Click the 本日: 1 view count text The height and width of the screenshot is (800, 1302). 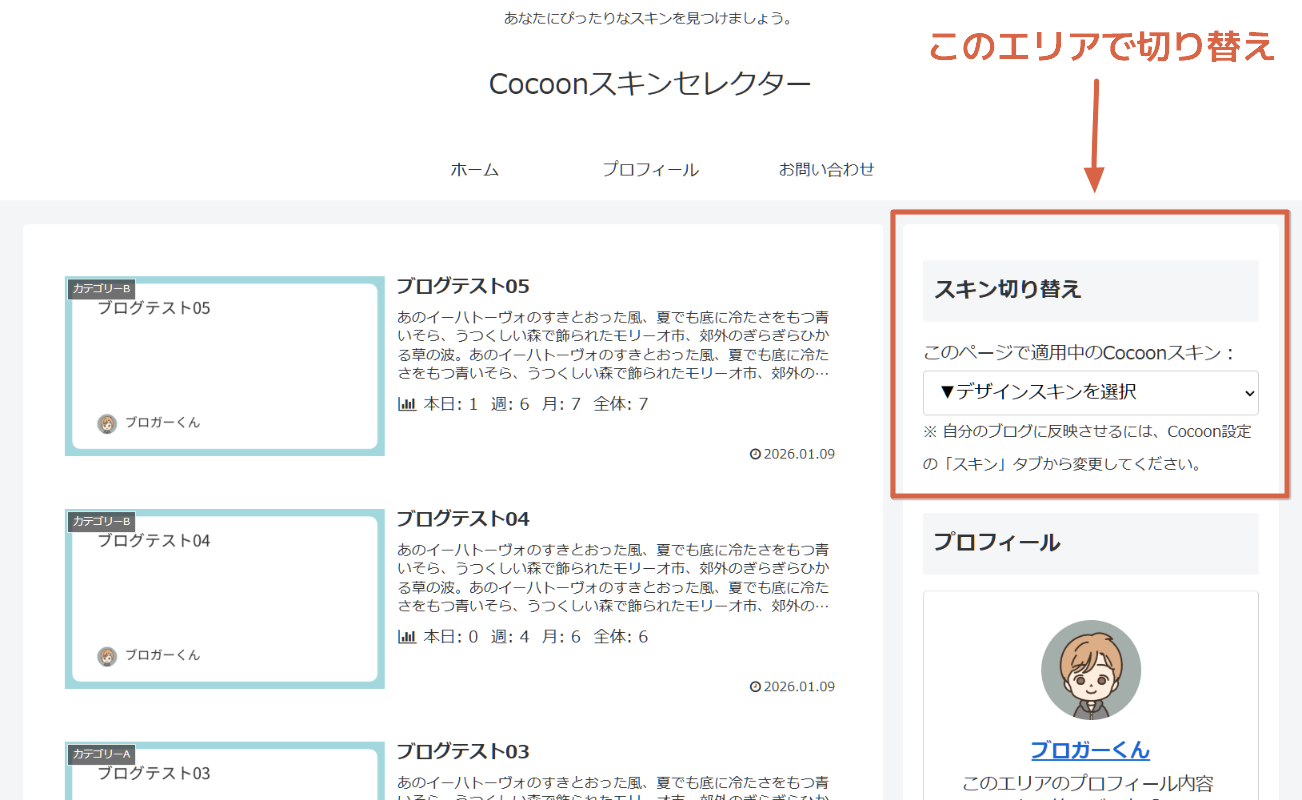(x=451, y=404)
